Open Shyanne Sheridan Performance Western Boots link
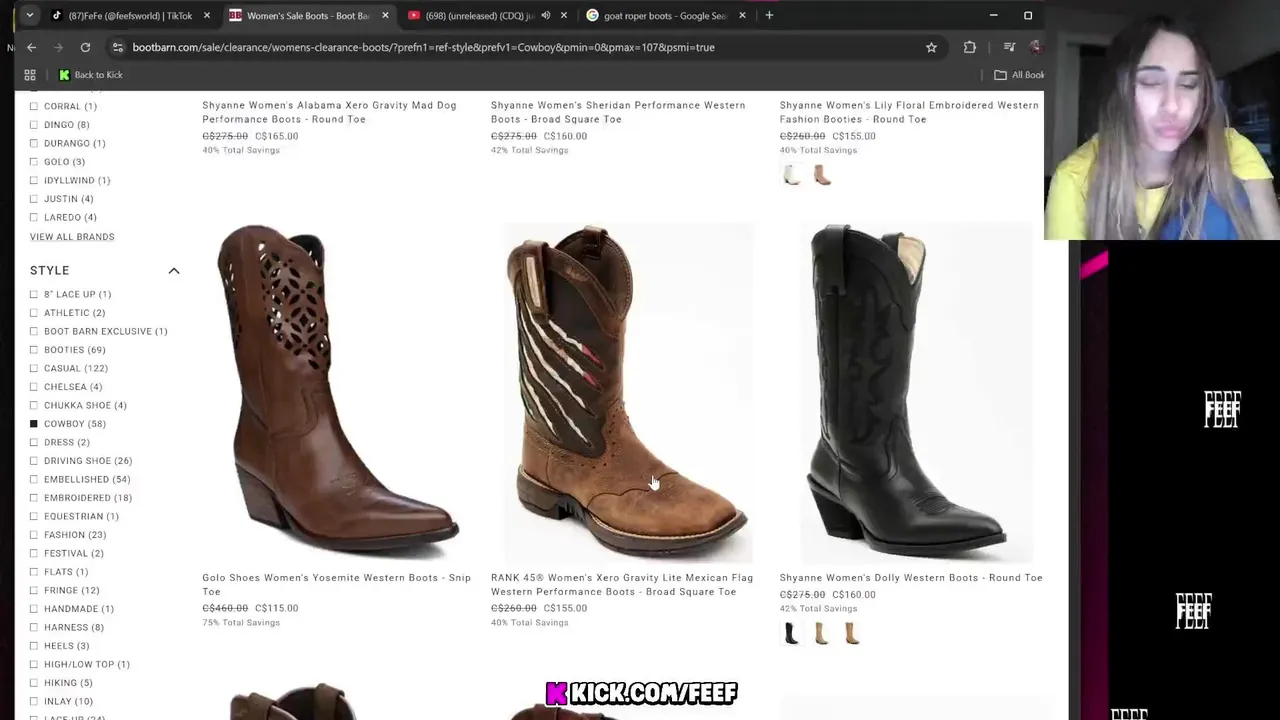The width and height of the screenshot is (1280, 720). click(618, 112)
